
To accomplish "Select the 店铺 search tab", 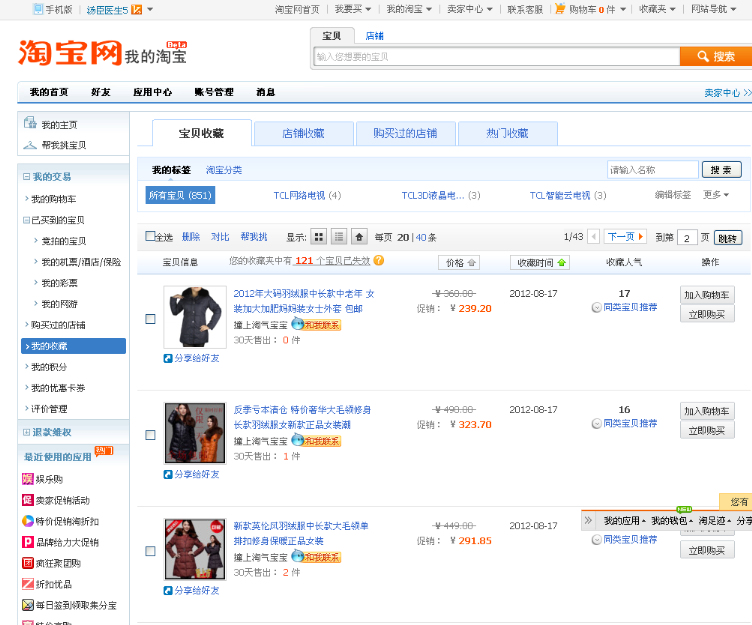I will [375, 36].
